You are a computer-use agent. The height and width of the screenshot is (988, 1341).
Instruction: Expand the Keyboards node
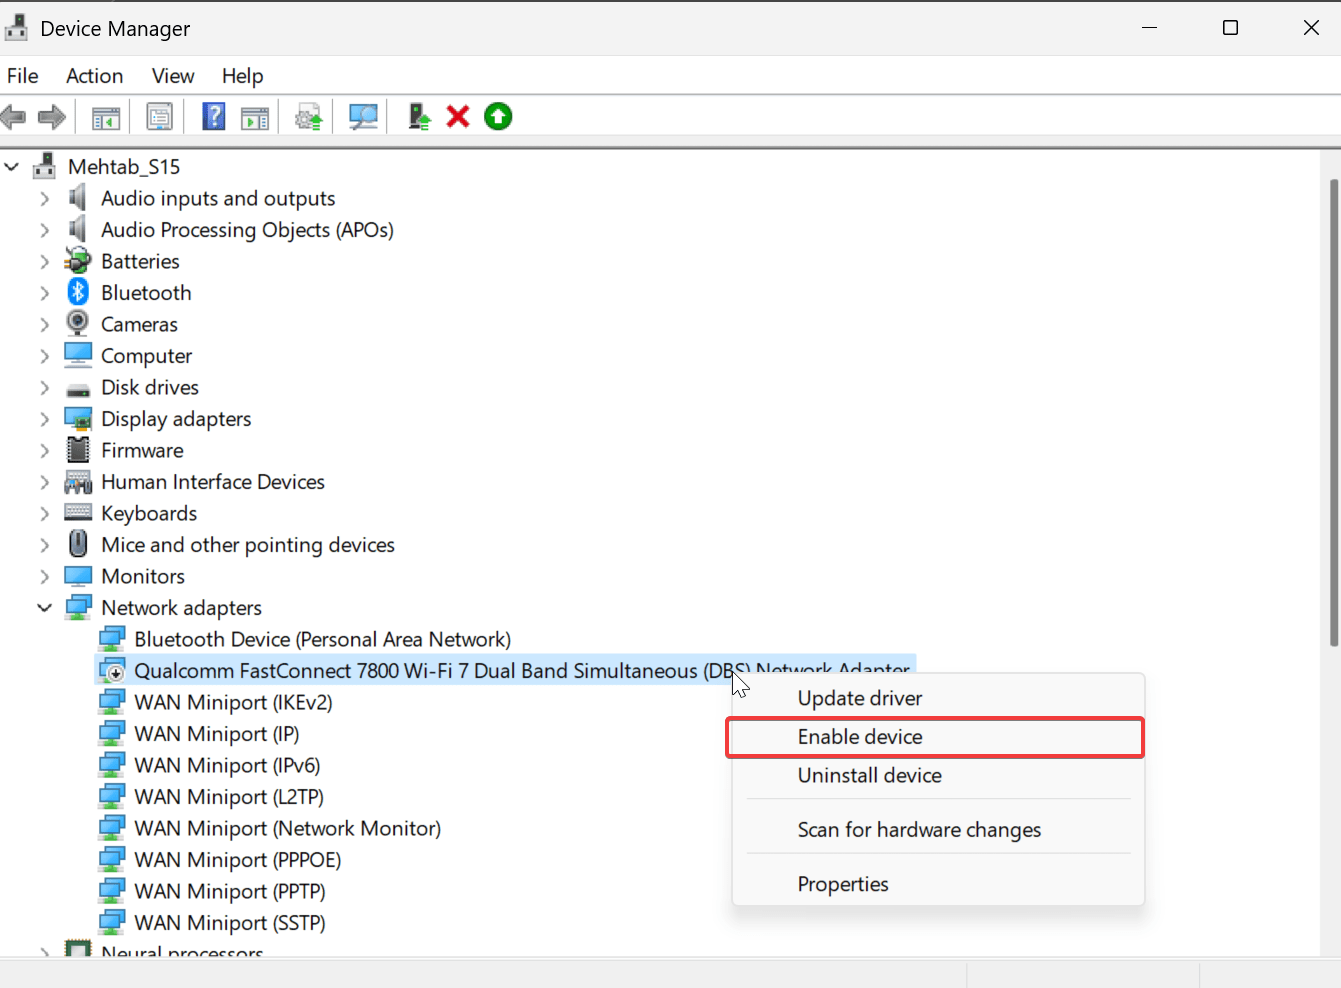44,514
